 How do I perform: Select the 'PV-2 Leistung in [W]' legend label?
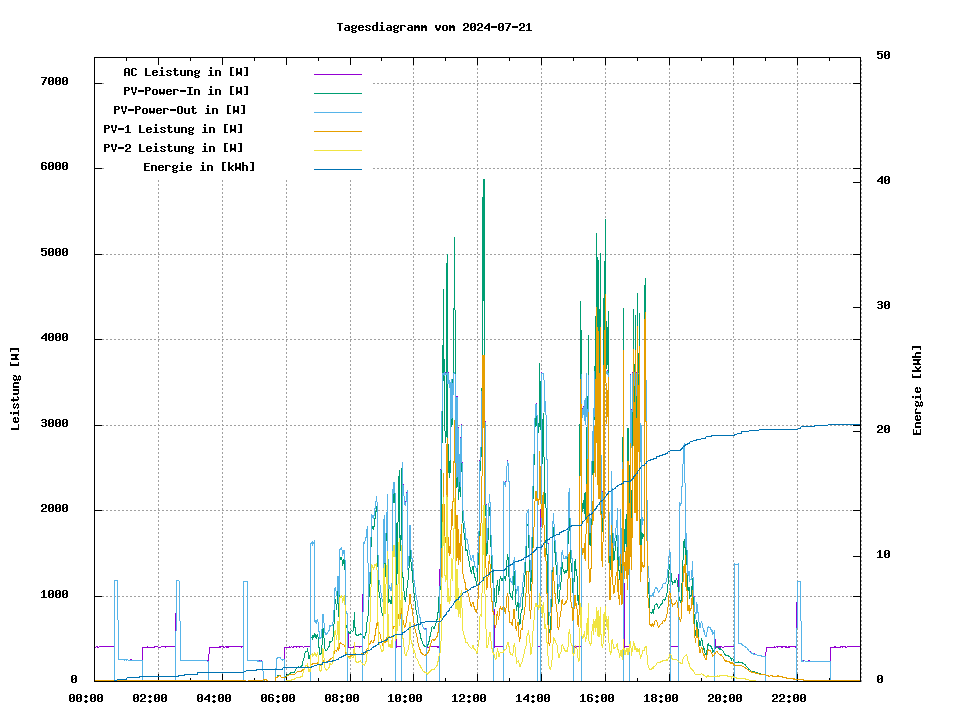pyautogui.click(x=173, y=148)
